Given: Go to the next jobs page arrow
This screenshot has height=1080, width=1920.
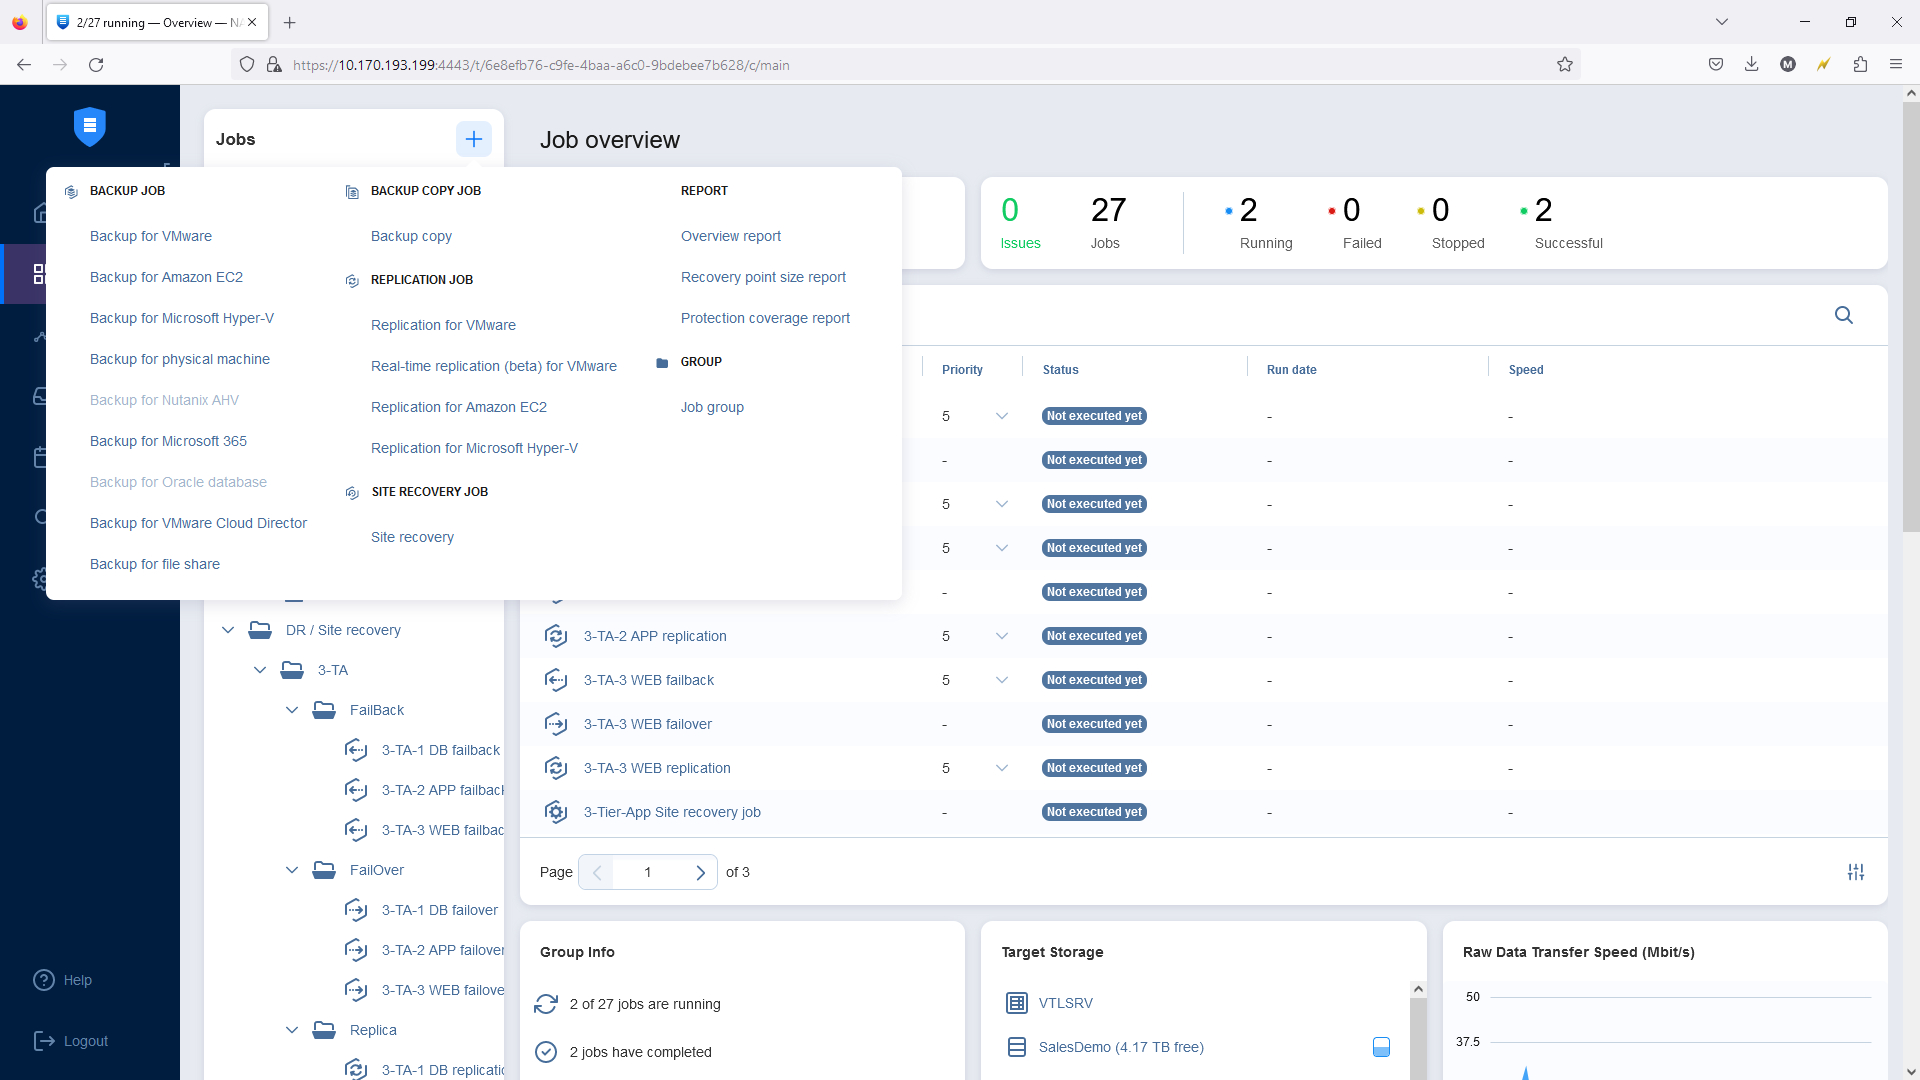Looking at the screenshot, I should point(701,872).
